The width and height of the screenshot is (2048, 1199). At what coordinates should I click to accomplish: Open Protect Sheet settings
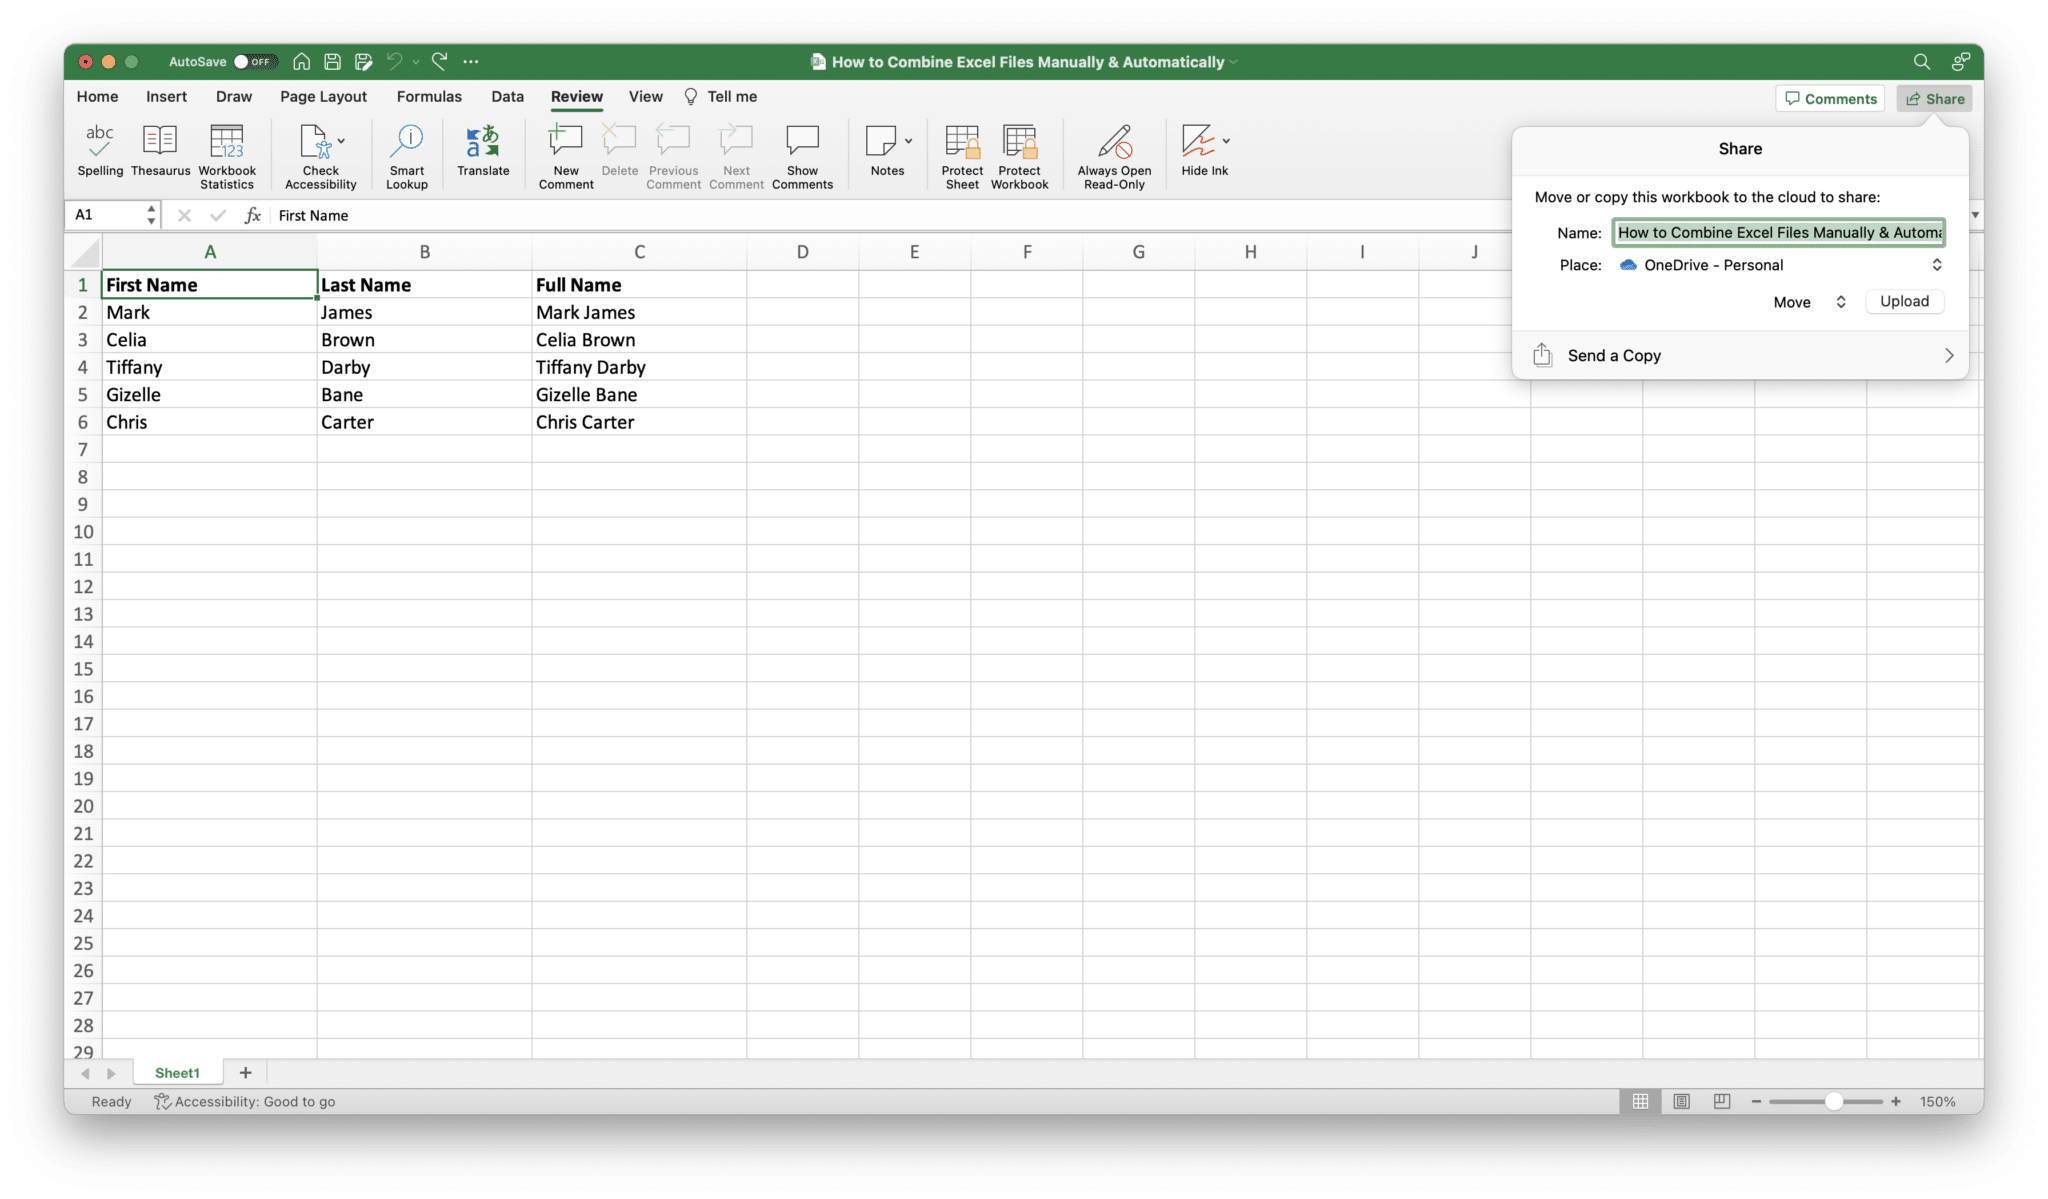(x=960, y=152)
